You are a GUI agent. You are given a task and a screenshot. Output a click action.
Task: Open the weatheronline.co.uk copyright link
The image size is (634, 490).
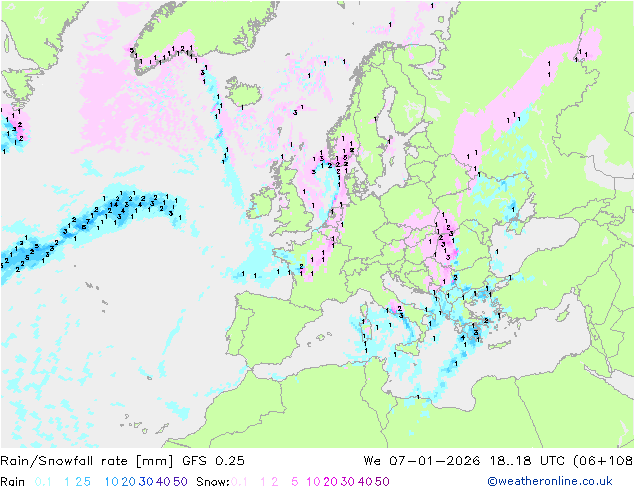click(x=550, y=481)
